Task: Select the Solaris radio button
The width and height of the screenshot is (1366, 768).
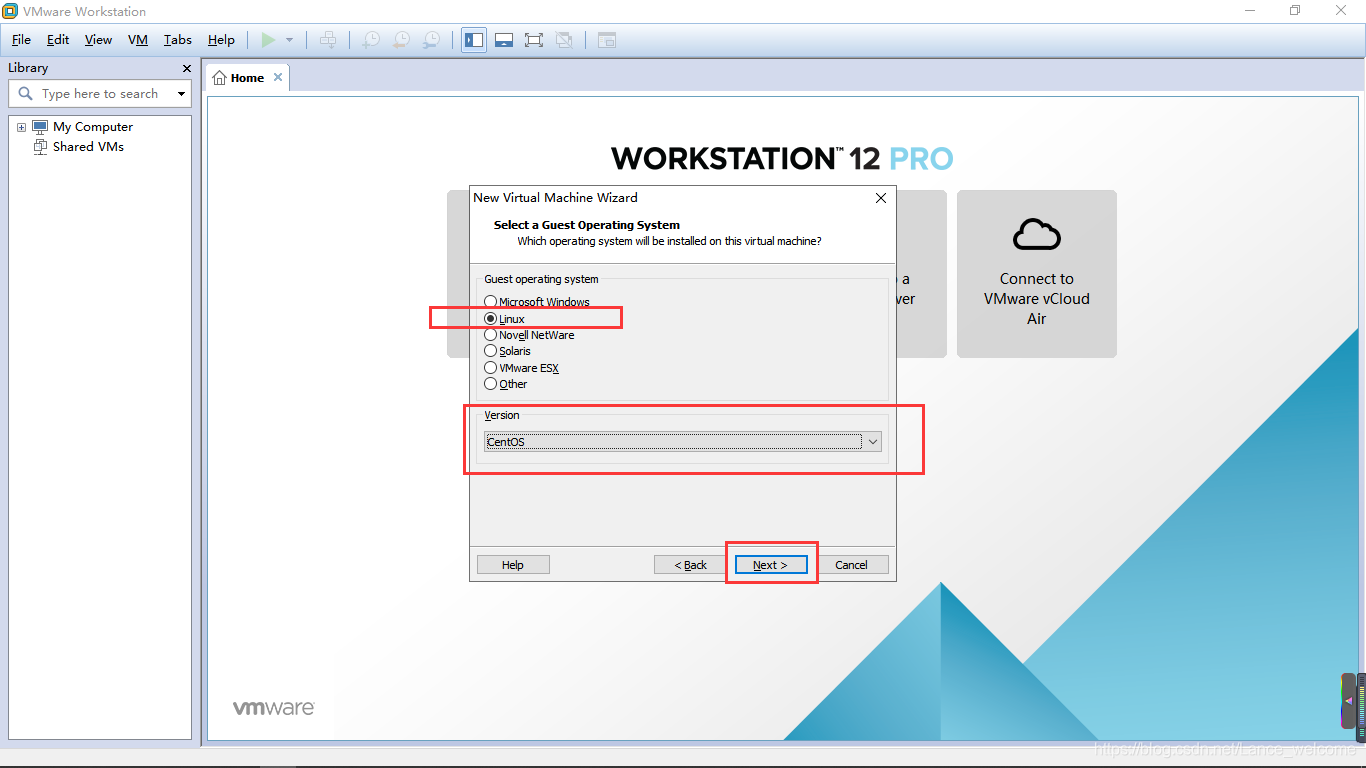Action: pyautogui.click(x=490, y=350)
